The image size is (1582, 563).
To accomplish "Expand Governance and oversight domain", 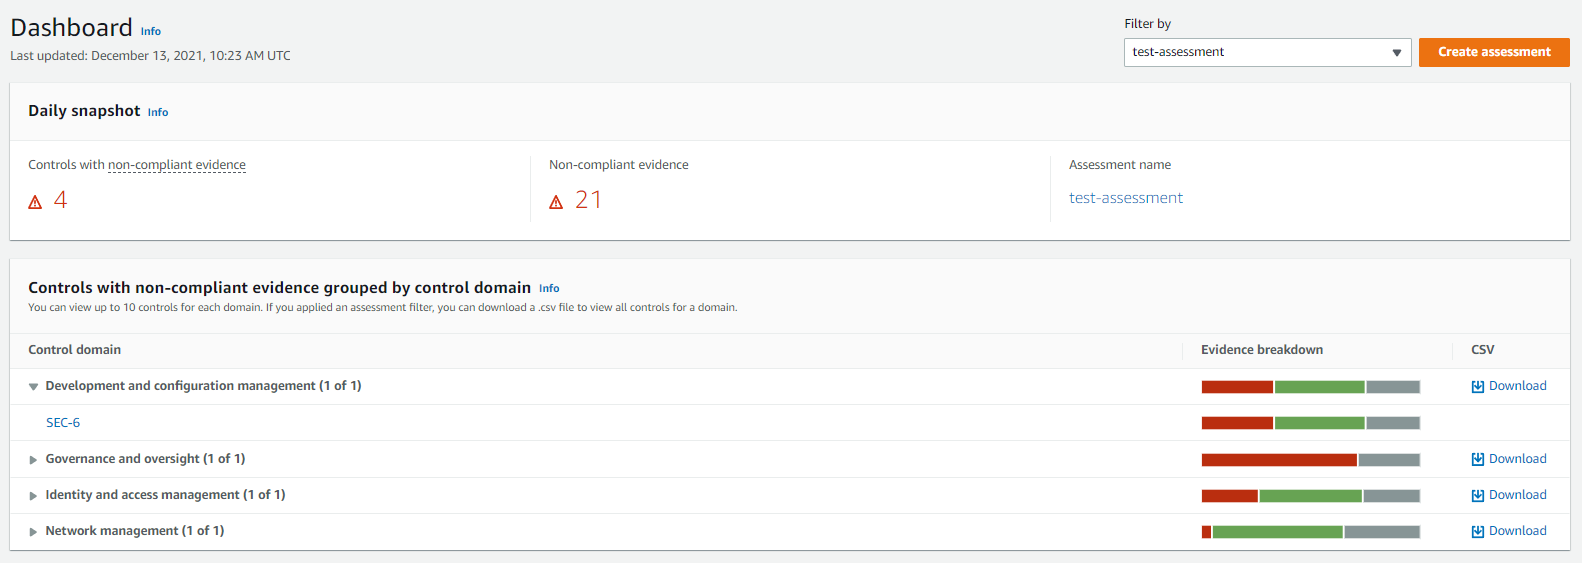I will click(33, 460).
